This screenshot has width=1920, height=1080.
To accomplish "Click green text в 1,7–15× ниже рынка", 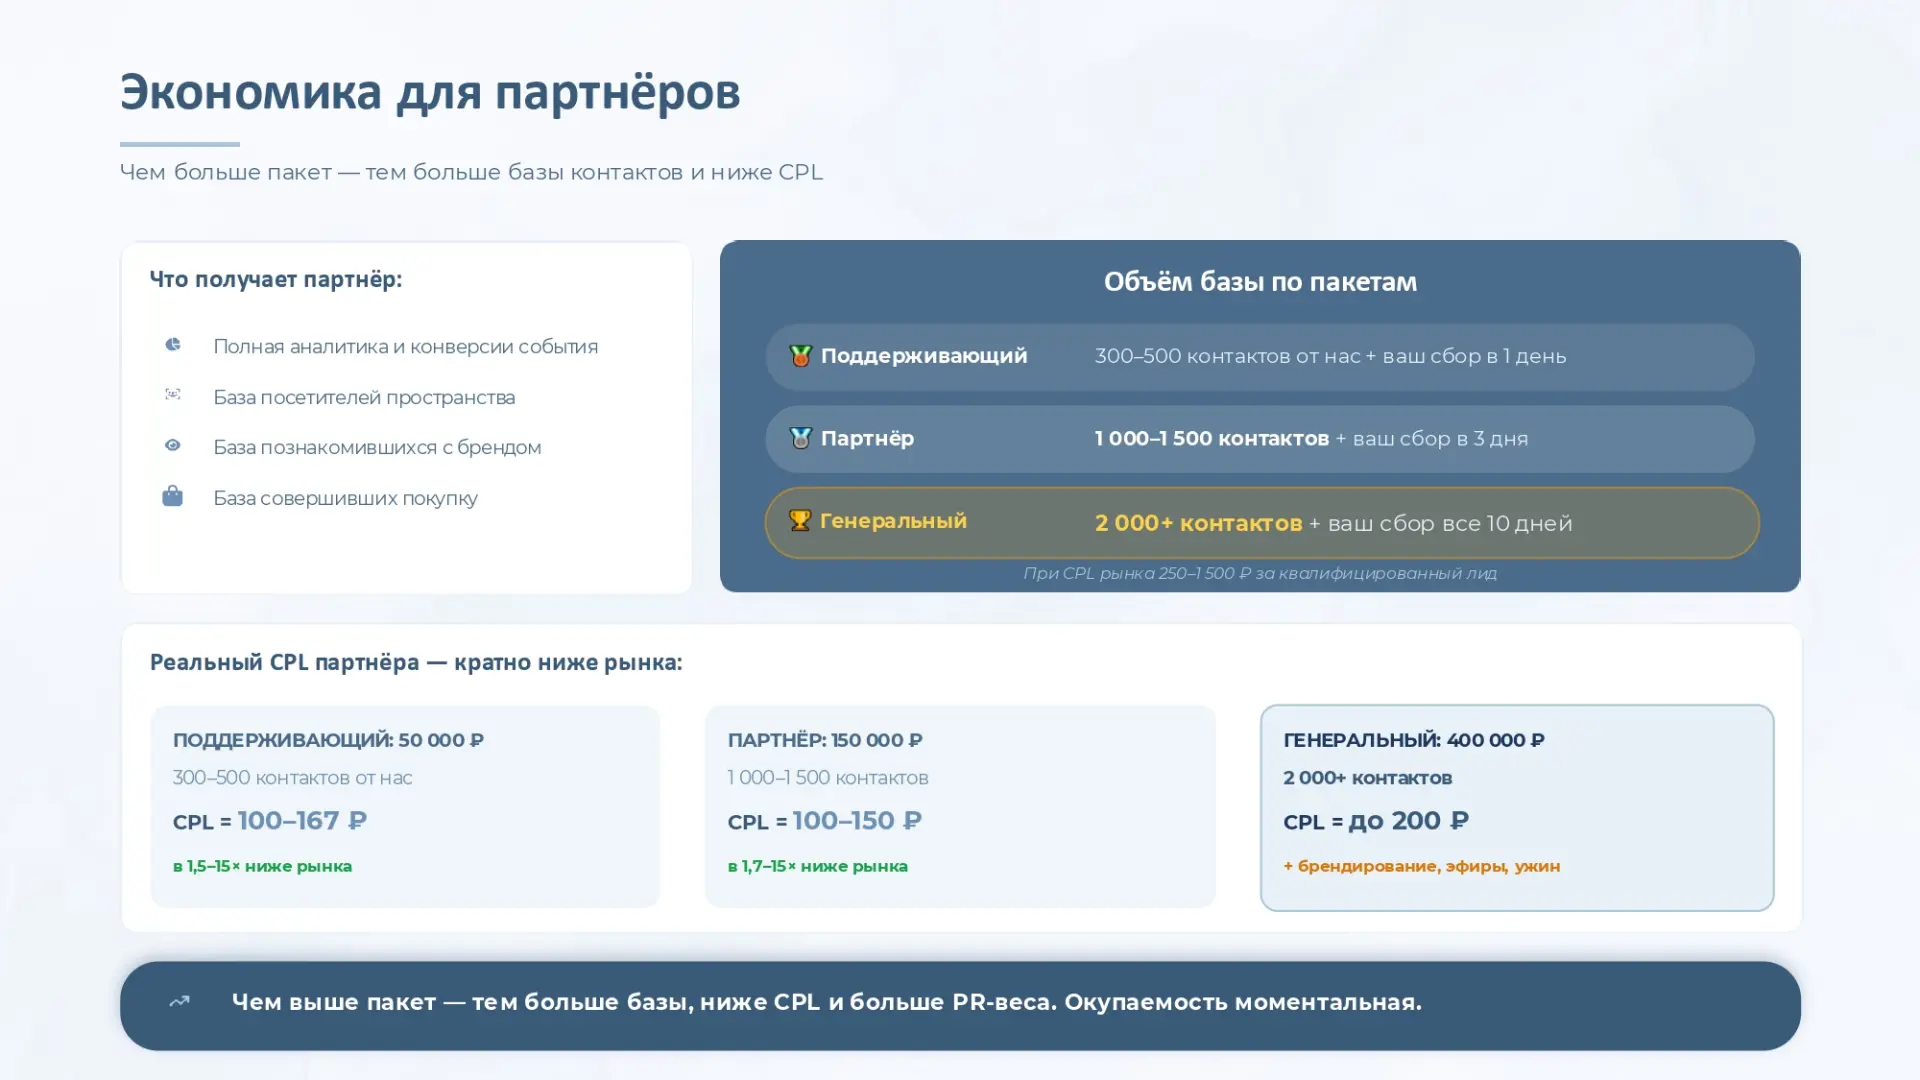I will 818,866.
